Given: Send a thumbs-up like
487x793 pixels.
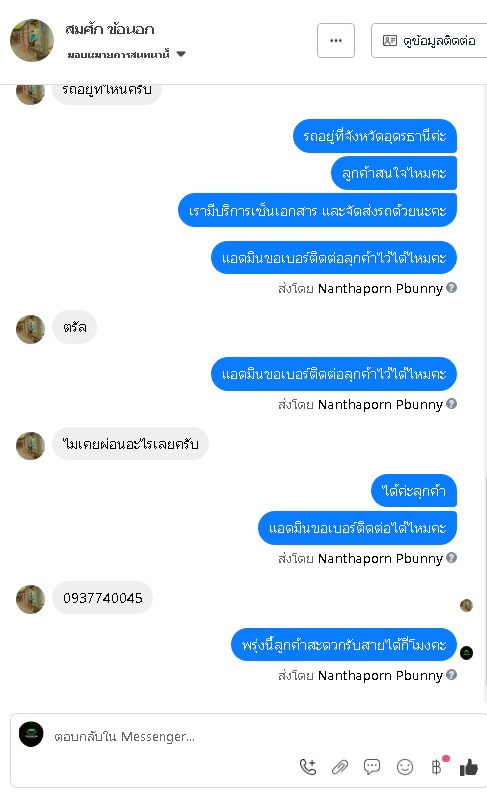Looking at the screenshot, I should [x=469, y=767].
